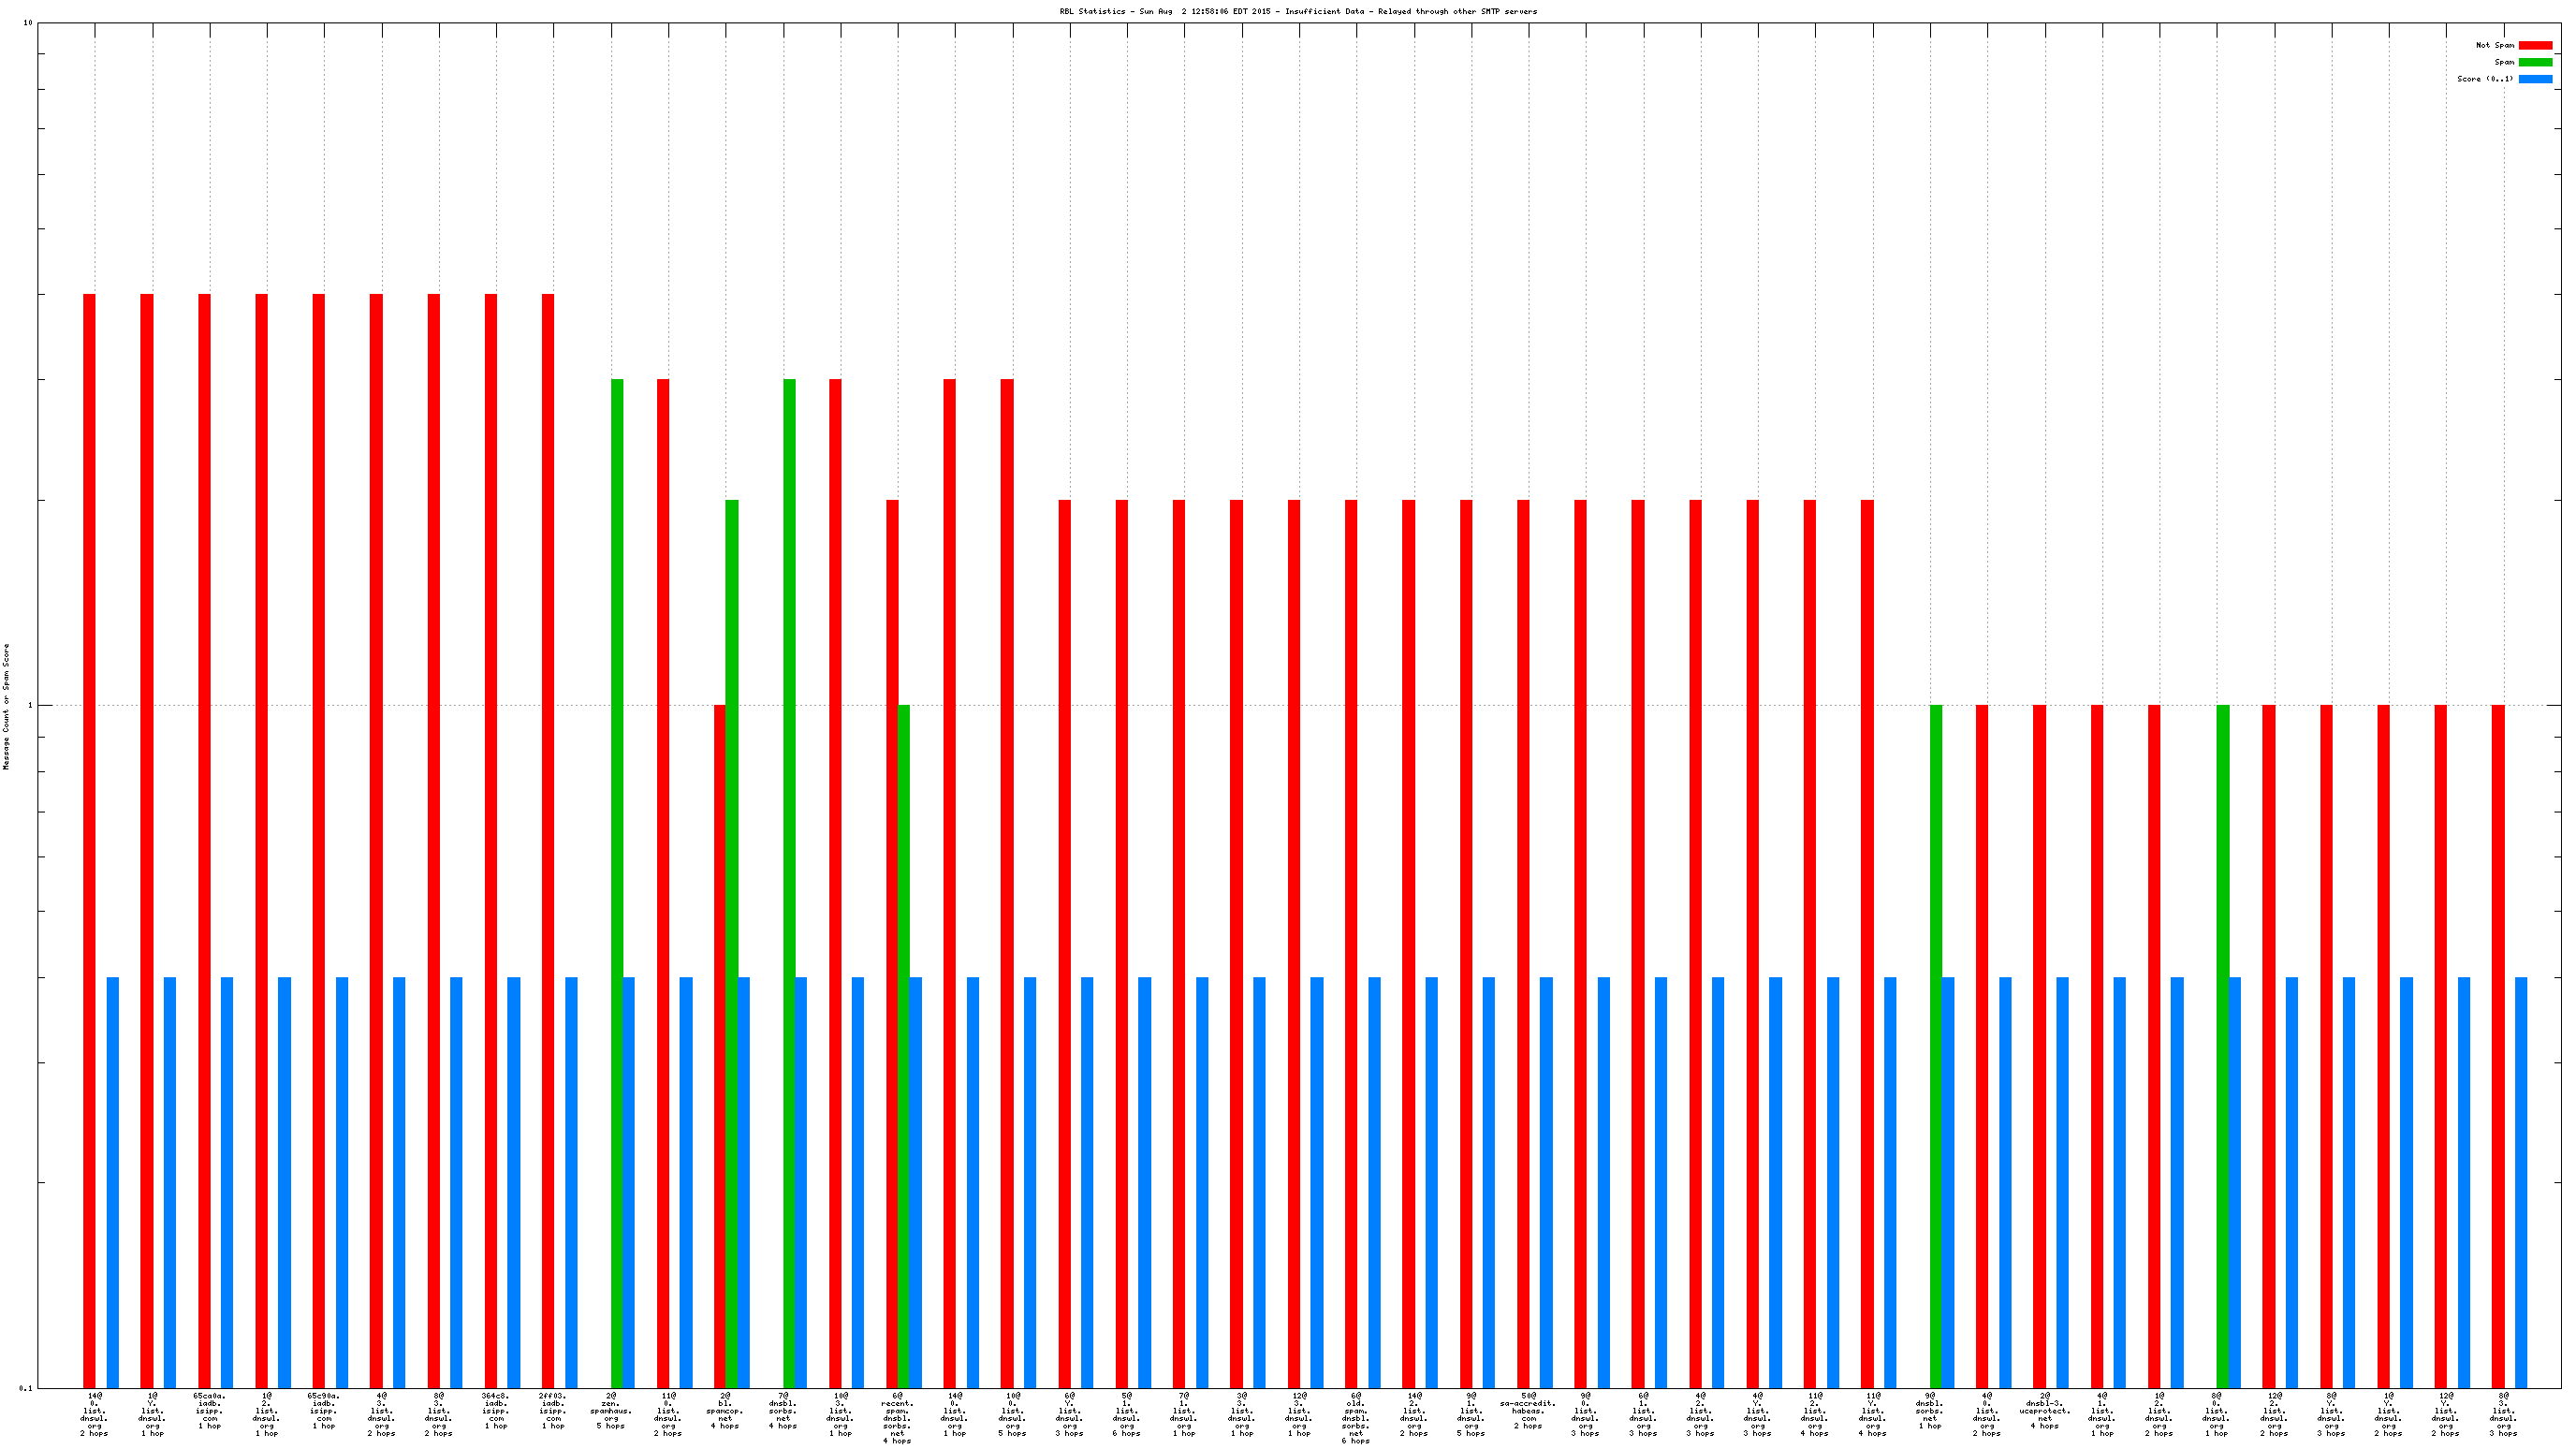The image size is (2576, 1449).
Task: Click the green bar above zen.spamhaus.org
Action: click(x=617, y=880)
